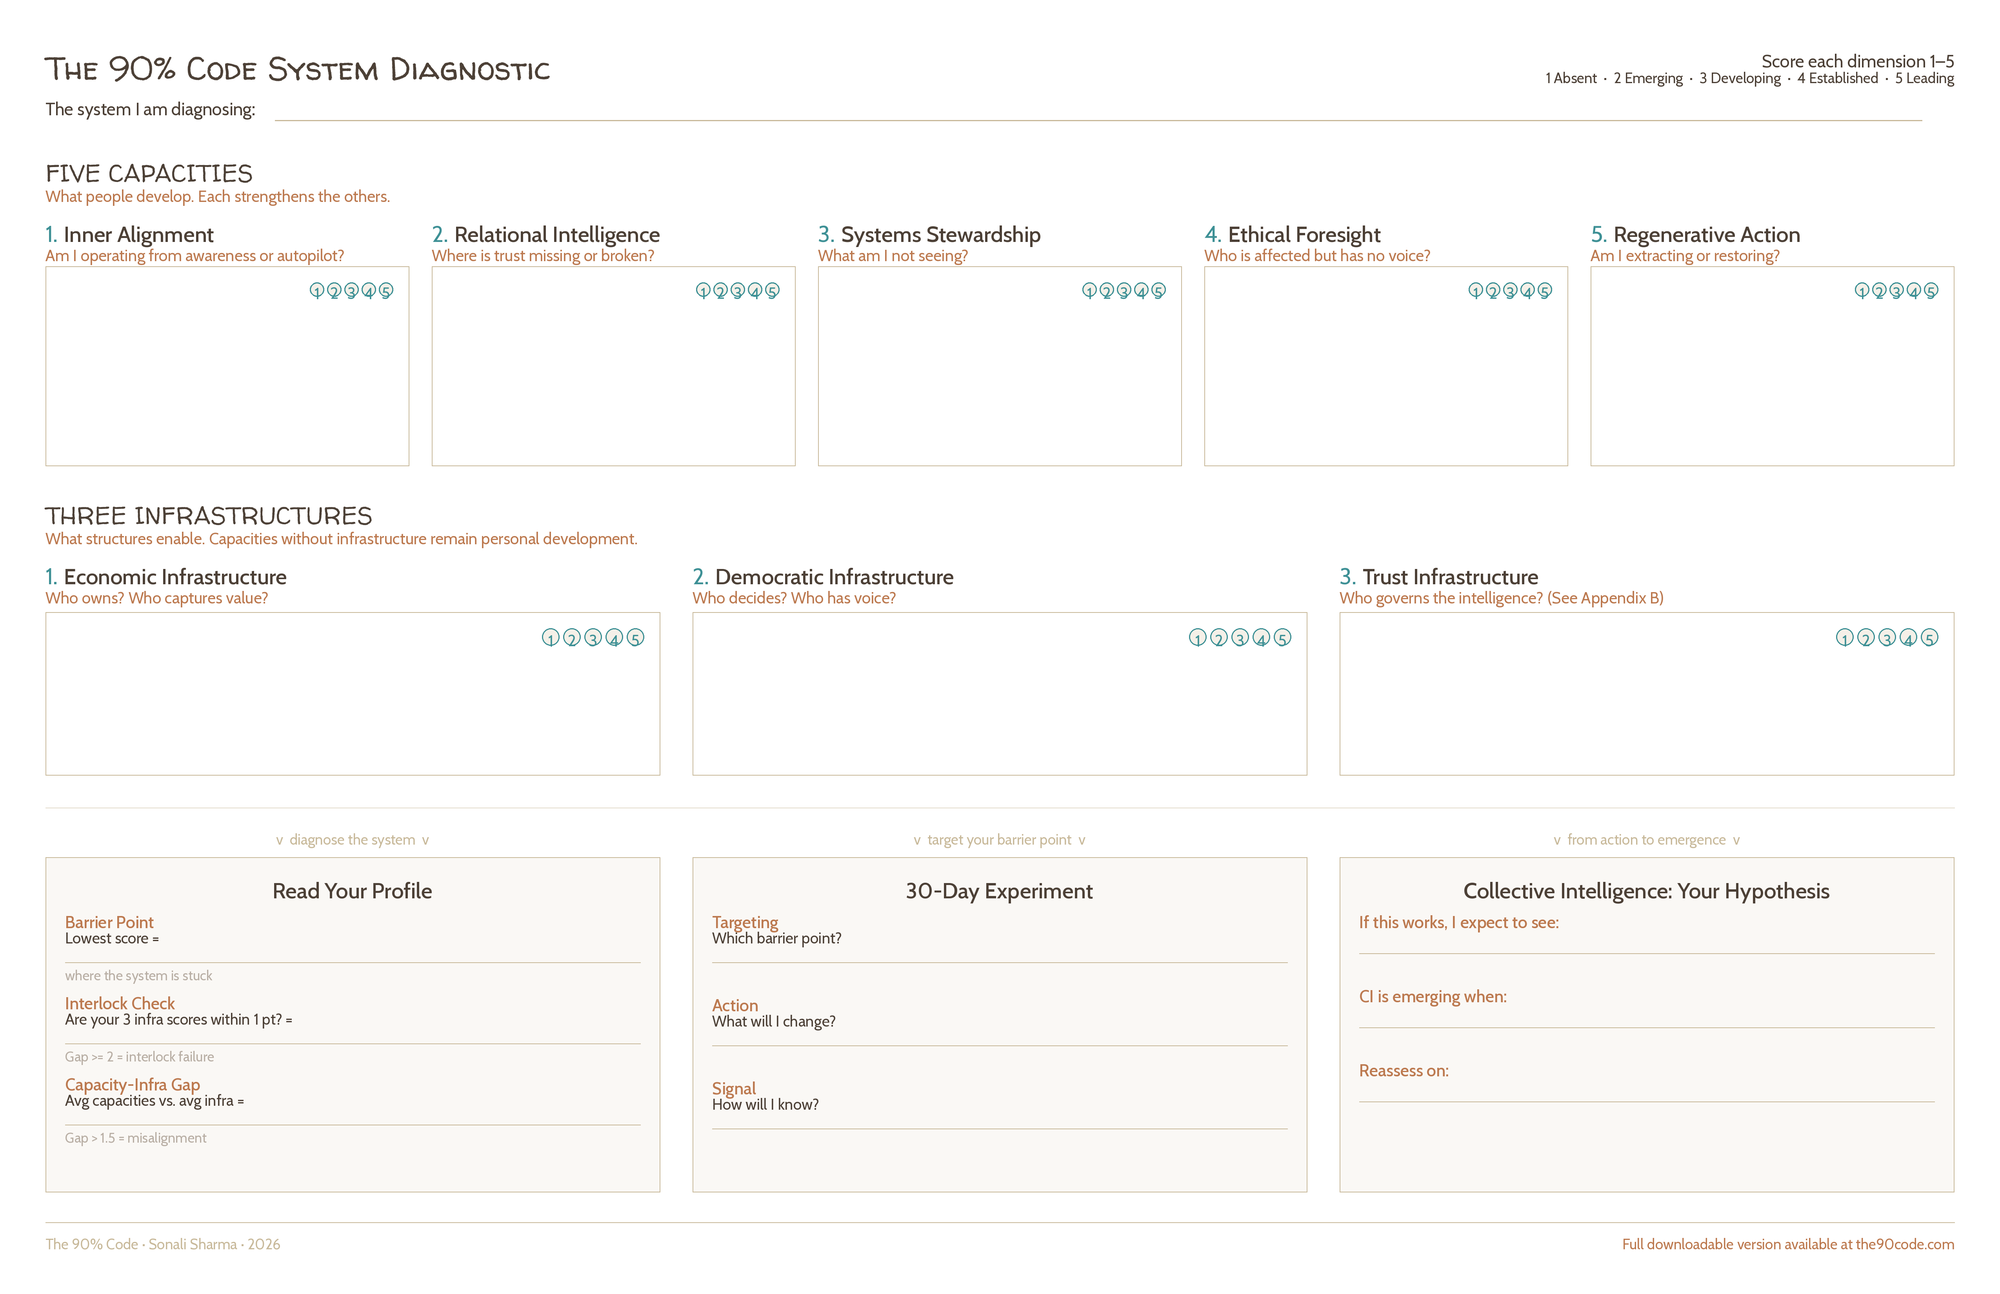This screenshot has height=1294, width=2000.
Task: Select score 3 for Trust Infrastructure
Action: click(x=1887, y=638)
